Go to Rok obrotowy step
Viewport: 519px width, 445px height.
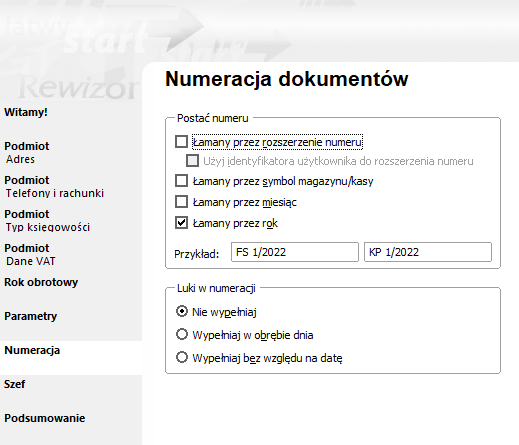pyautogui.click(x=41, y=282)
